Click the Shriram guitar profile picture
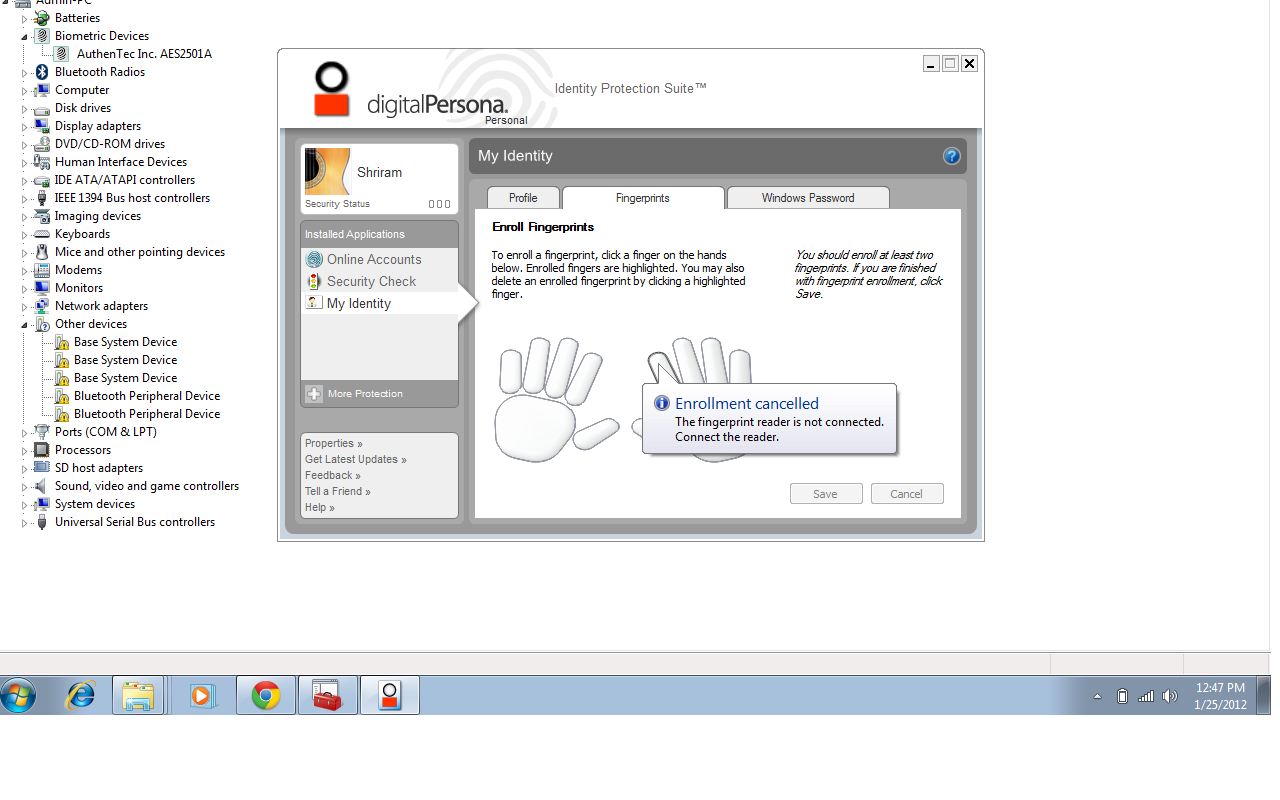 click(327, 171)
